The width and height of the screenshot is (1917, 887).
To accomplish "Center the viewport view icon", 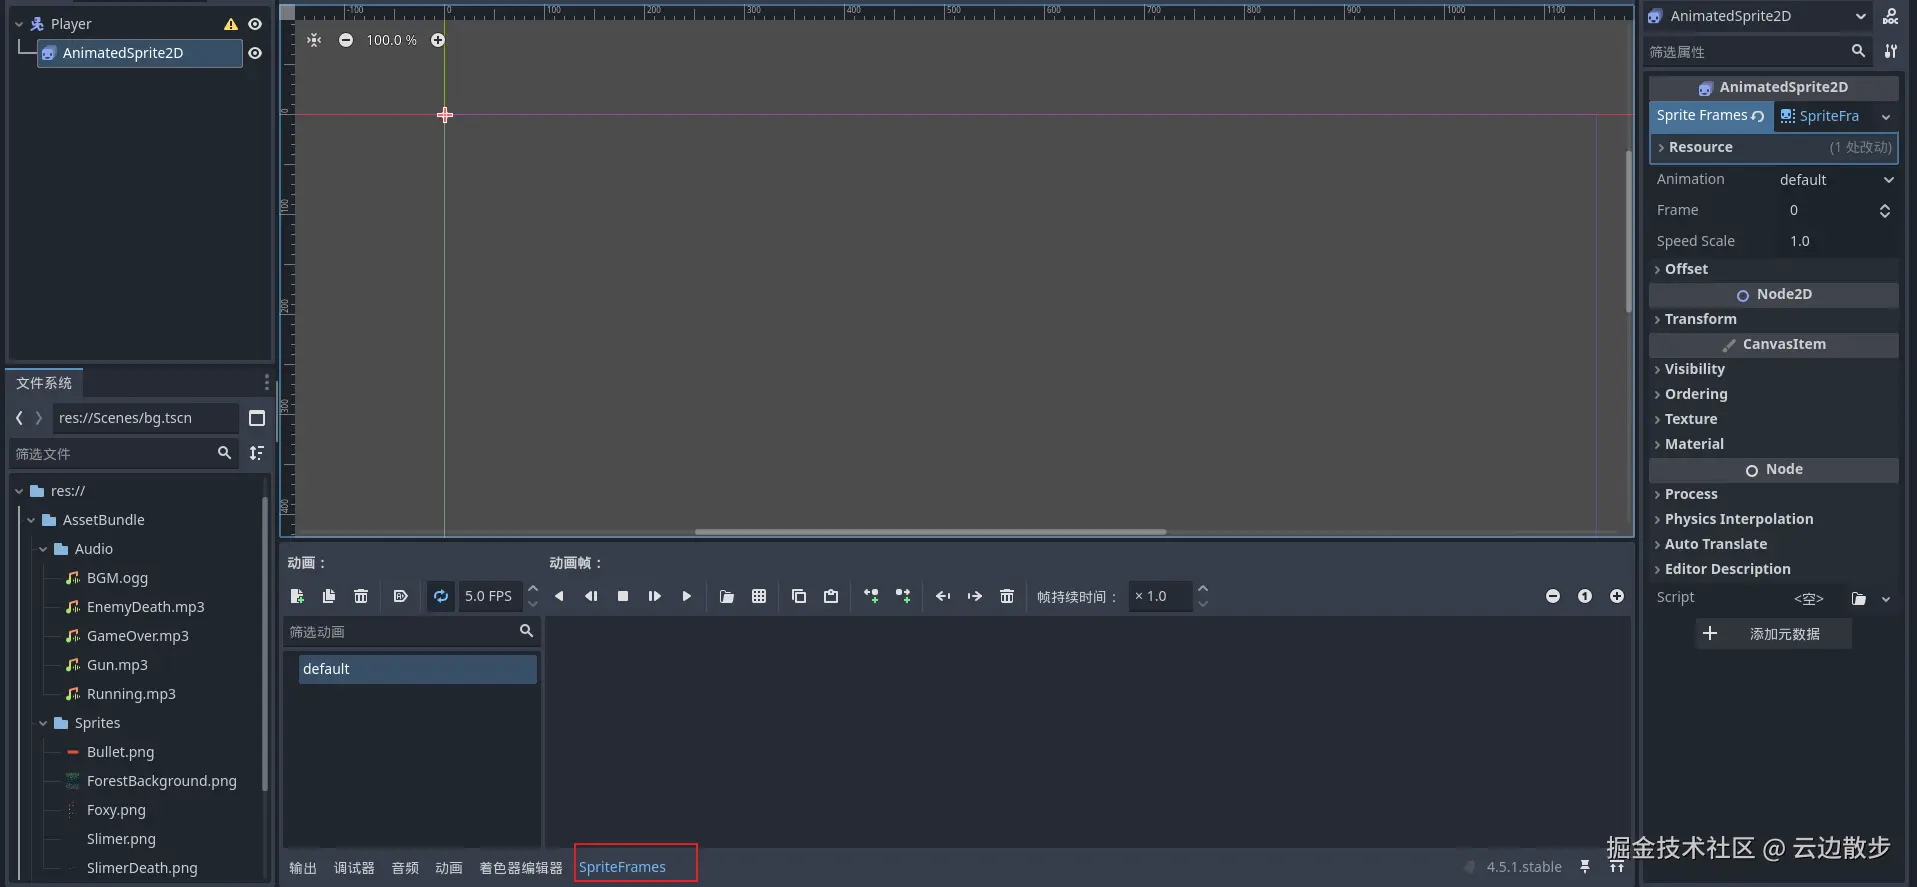I will pos(314,40).
